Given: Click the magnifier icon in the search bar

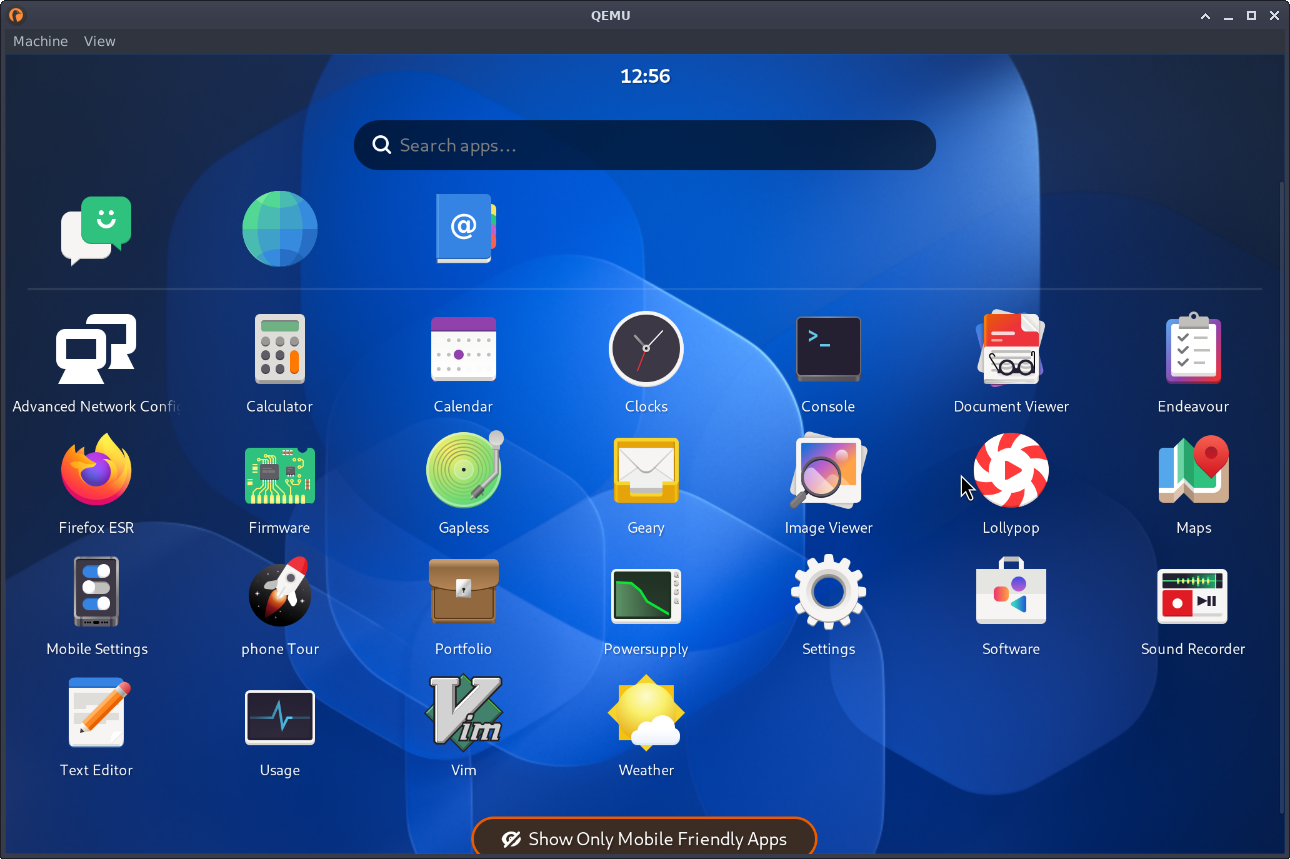Looking at the screenshot, I should 381,145.
